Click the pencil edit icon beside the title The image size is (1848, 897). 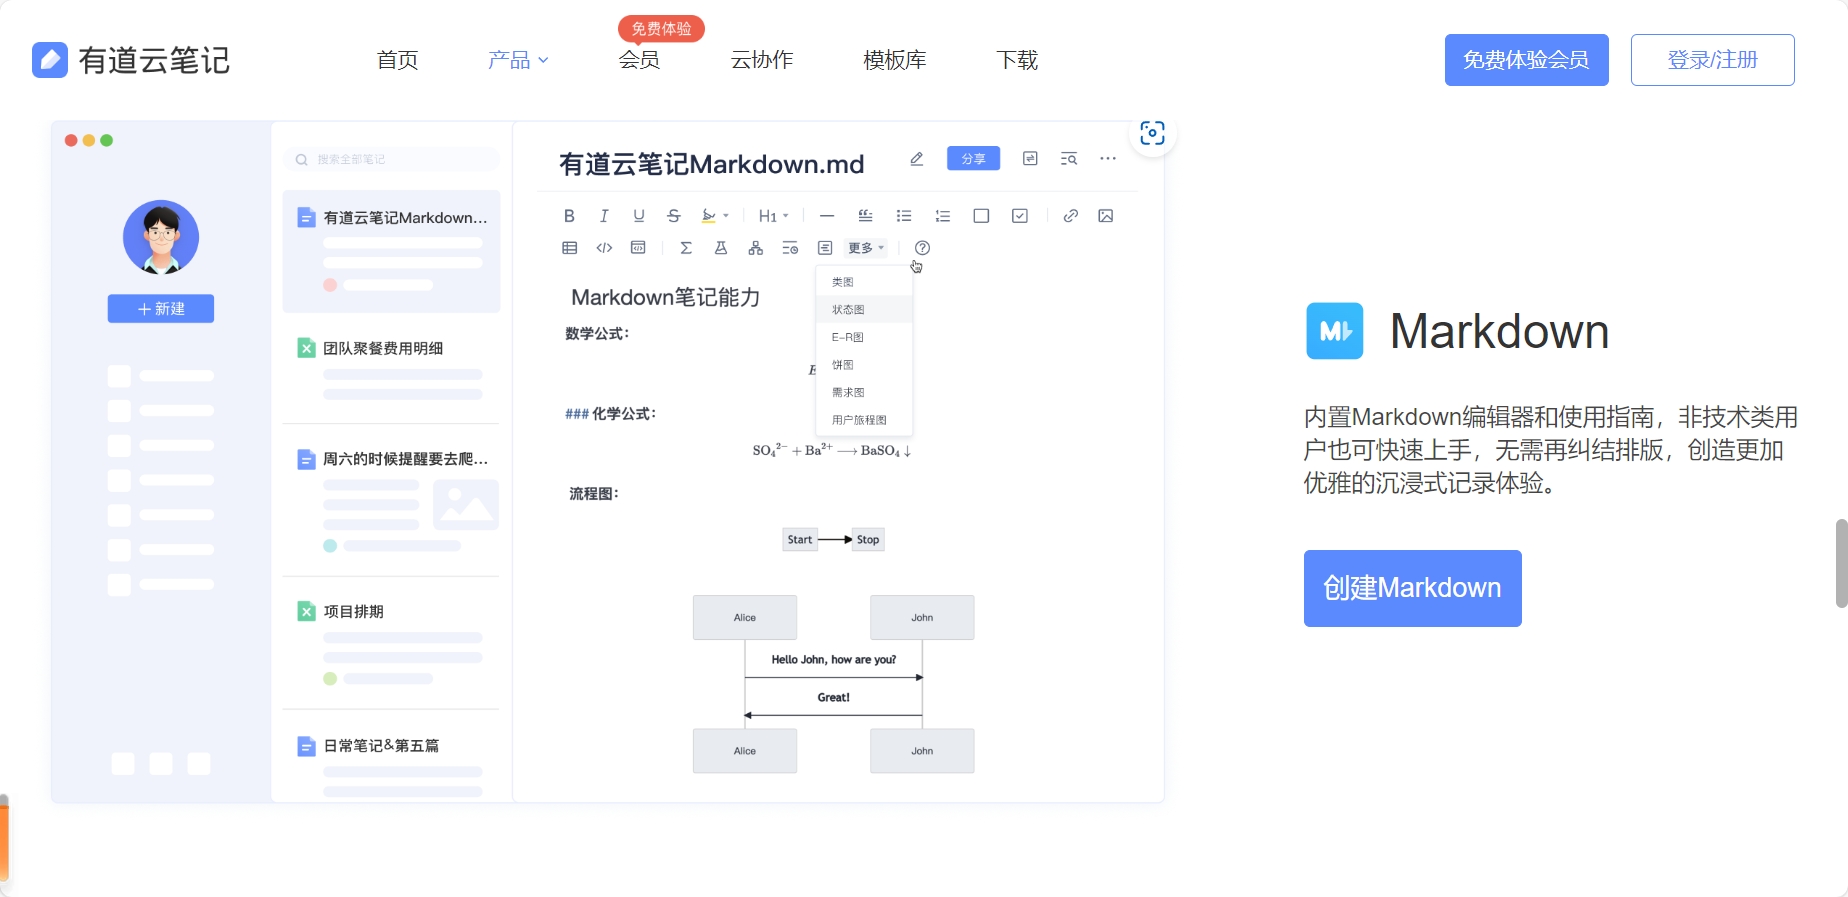click(917, 159)
